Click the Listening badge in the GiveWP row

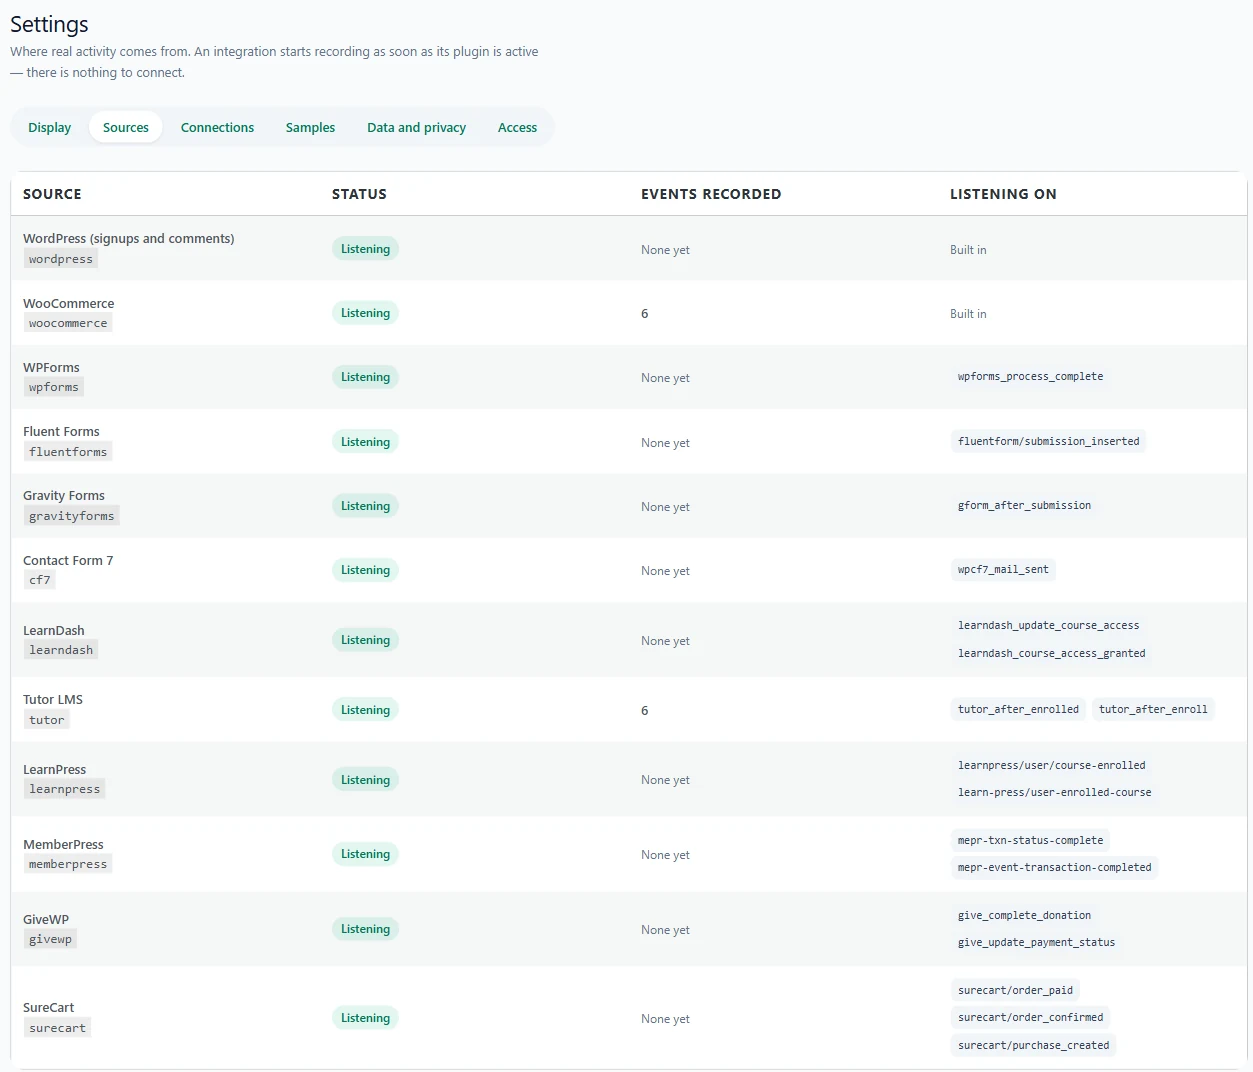(365, 929)
